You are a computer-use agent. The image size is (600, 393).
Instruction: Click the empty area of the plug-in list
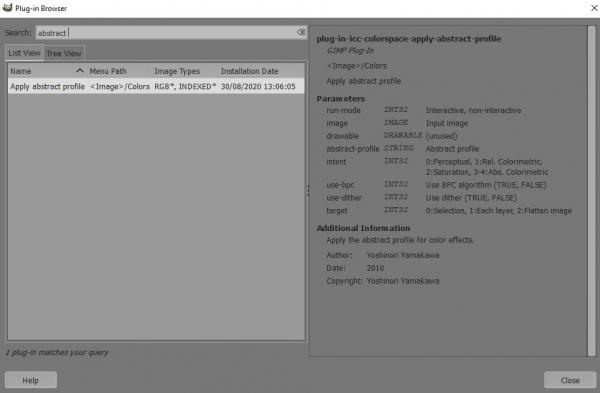(x=156, y=216)
